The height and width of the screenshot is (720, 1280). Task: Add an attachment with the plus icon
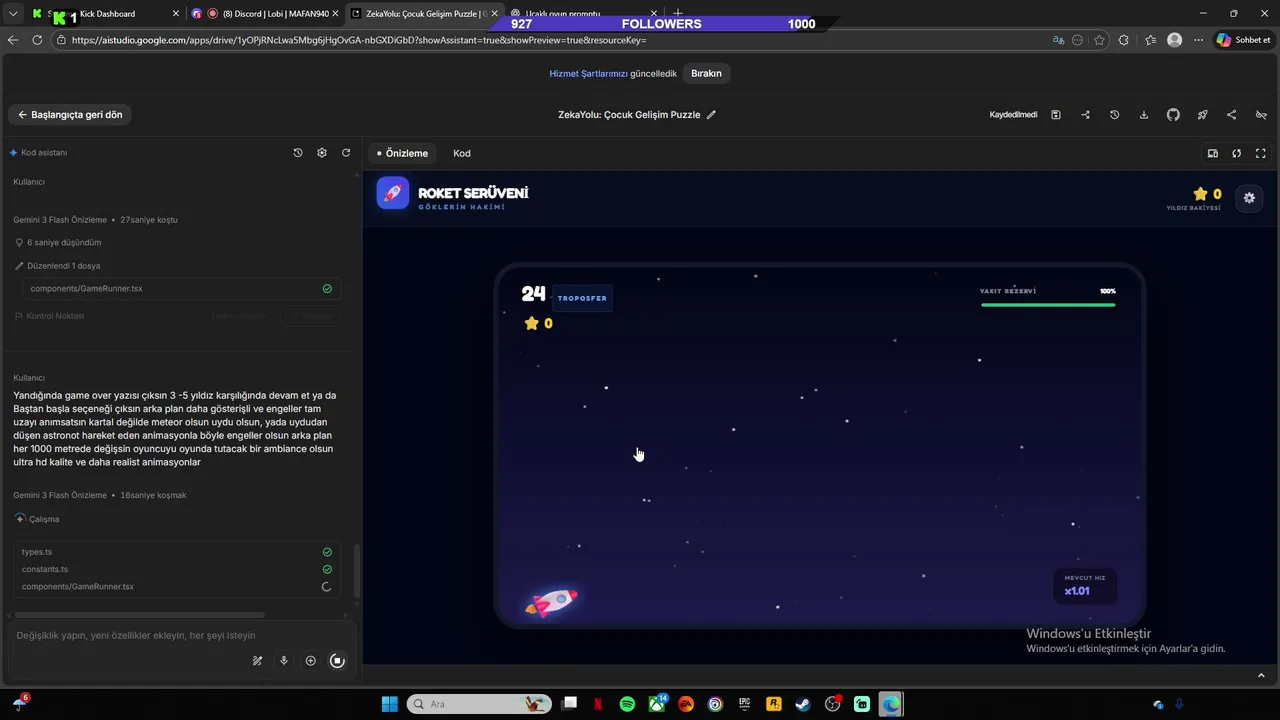click(x=311, y=661)
